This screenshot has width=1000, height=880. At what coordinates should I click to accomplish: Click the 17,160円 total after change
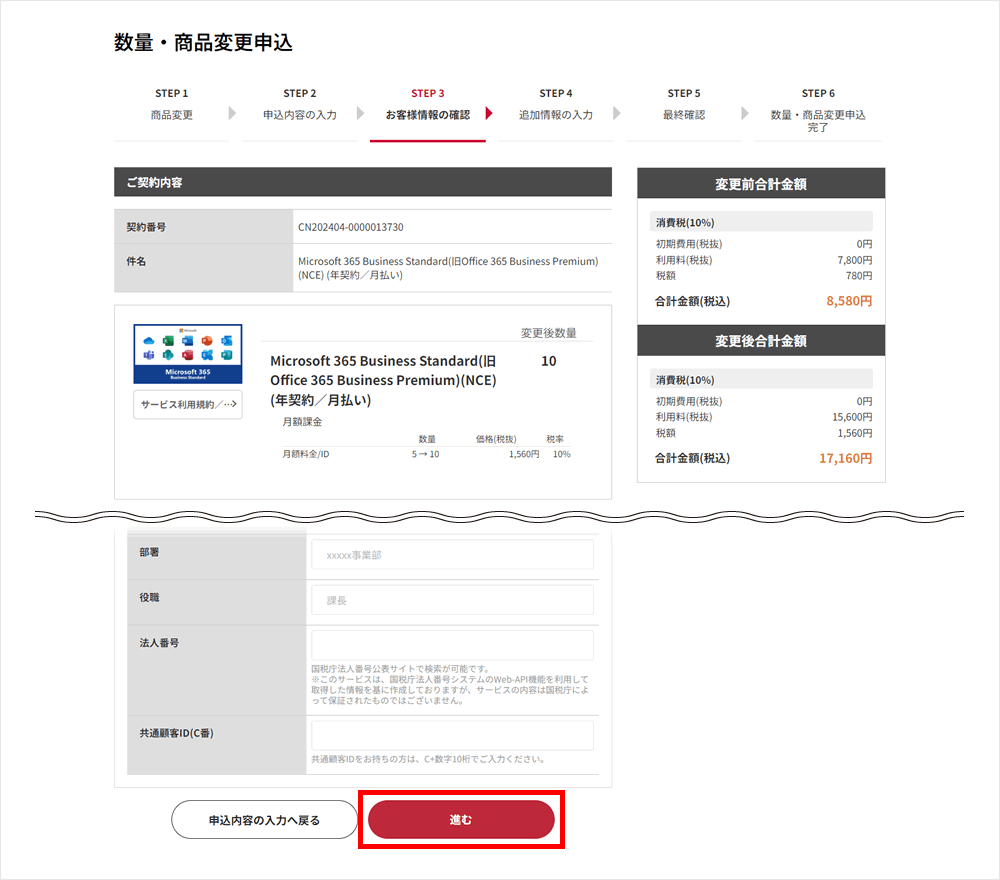tap(846, 458)
